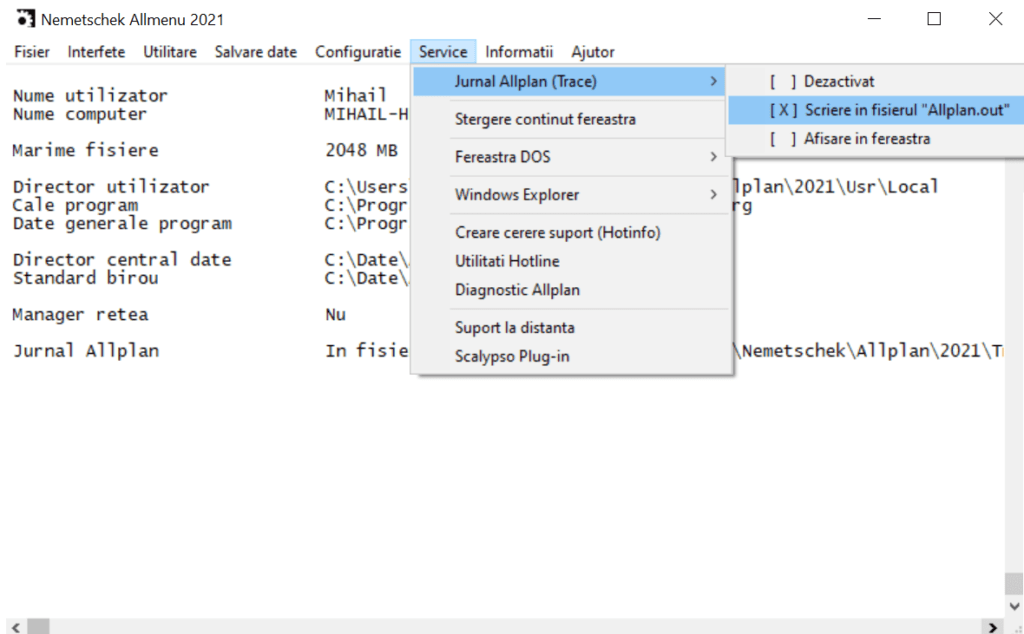
Task: Click the "Nume computer" label
Action: click(x=80, y=114)
